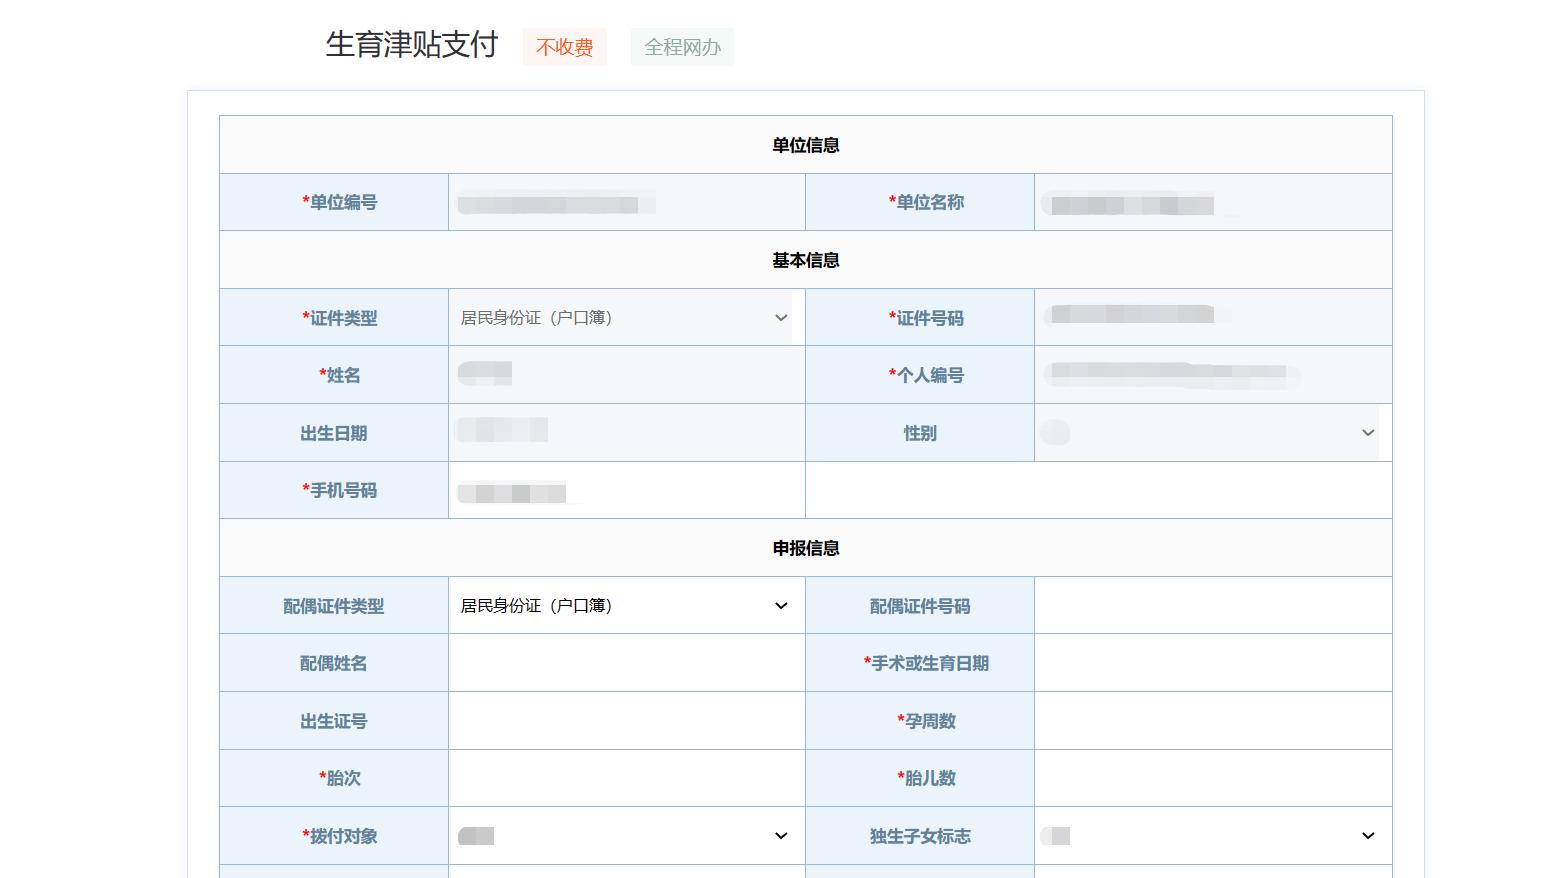This screenshot has height=878, width=1551.
Task: Open the 独生子女标志 dropdown
Action: click(x=1209, y=835)
